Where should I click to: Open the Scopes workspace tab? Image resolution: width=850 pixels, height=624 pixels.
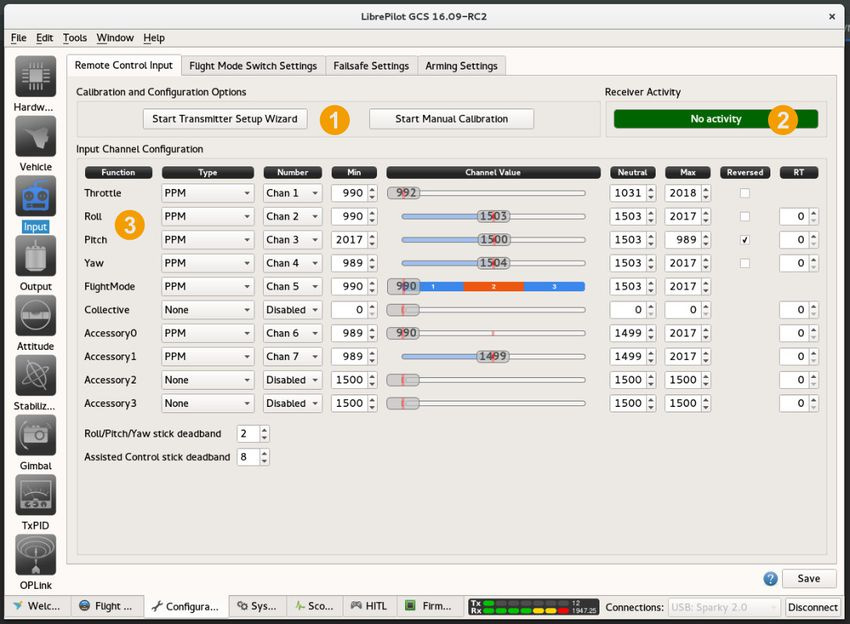(x=314, y=606)
